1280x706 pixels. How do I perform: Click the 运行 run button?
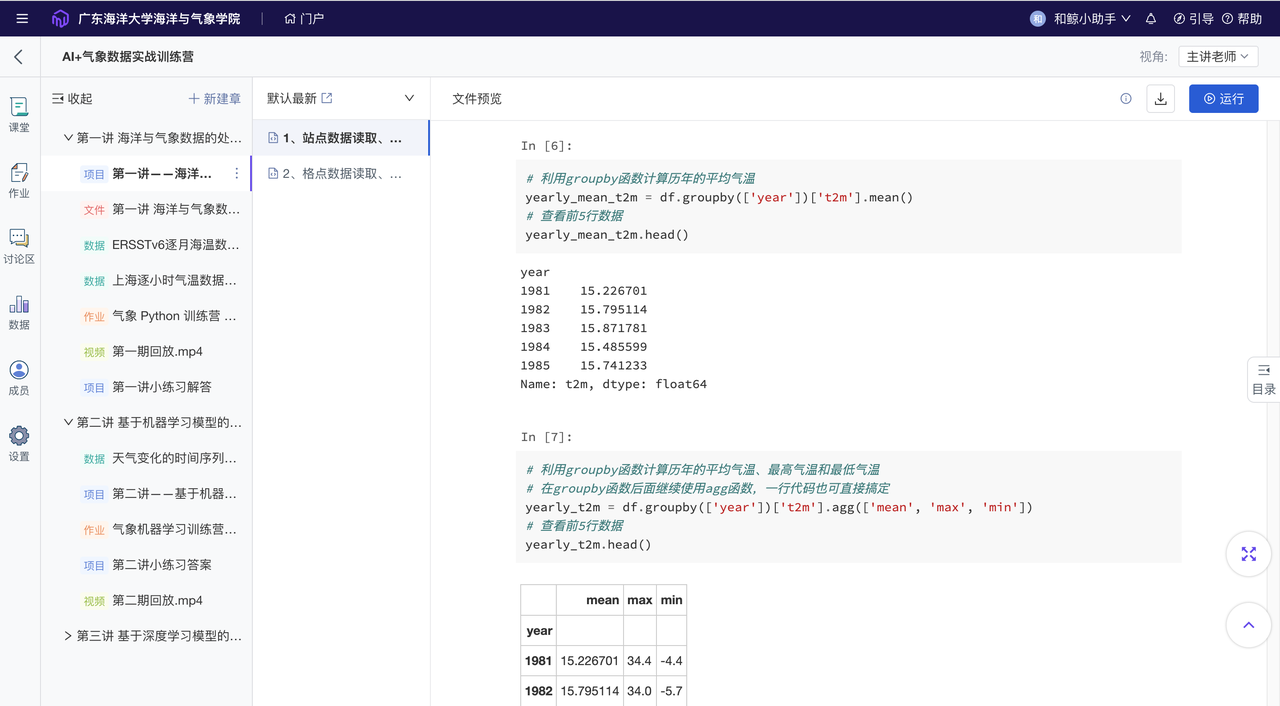coord(1223,99)
